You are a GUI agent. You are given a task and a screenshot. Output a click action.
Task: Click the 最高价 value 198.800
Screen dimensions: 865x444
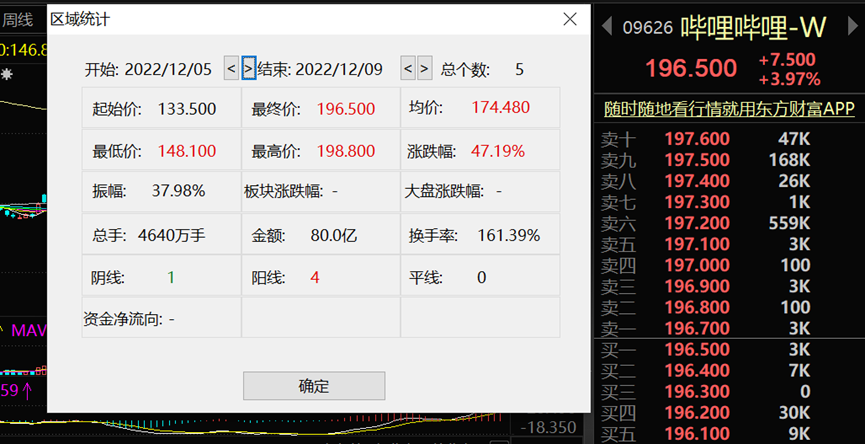(346, 151)
